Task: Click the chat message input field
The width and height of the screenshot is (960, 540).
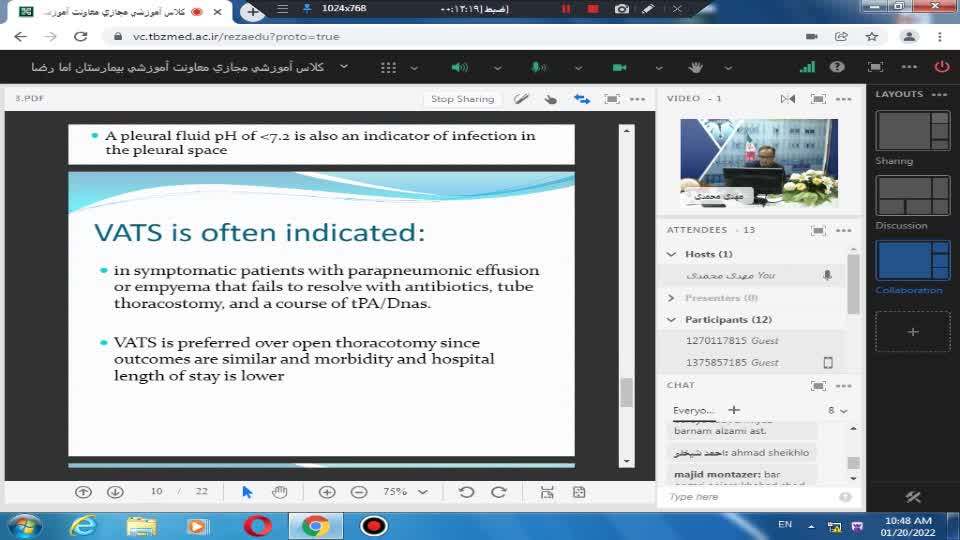Action: coord(750,497)
